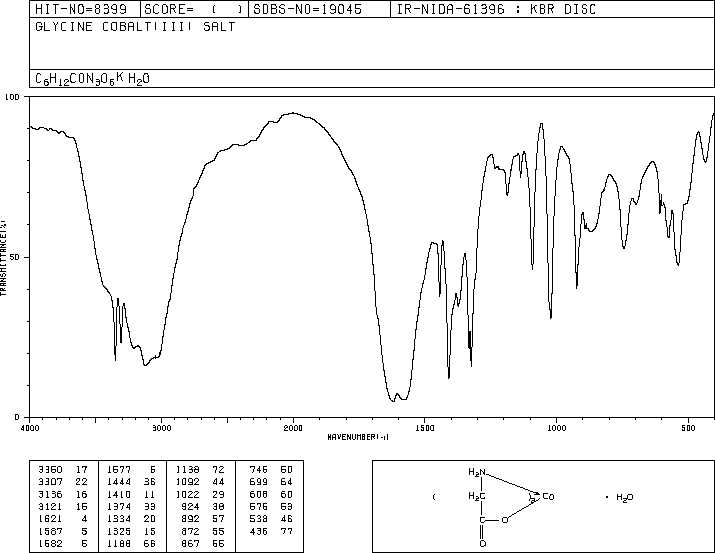Image resolution: width=715 pixels, height=553 pixels.
Task: Select peak value 3307 in the table
Action: point(50,482)
